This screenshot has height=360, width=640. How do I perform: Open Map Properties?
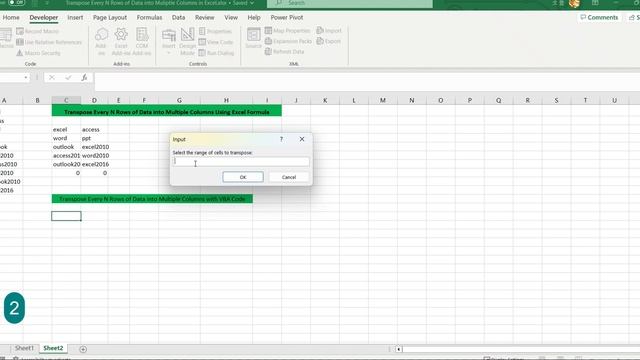coord(287,31)
